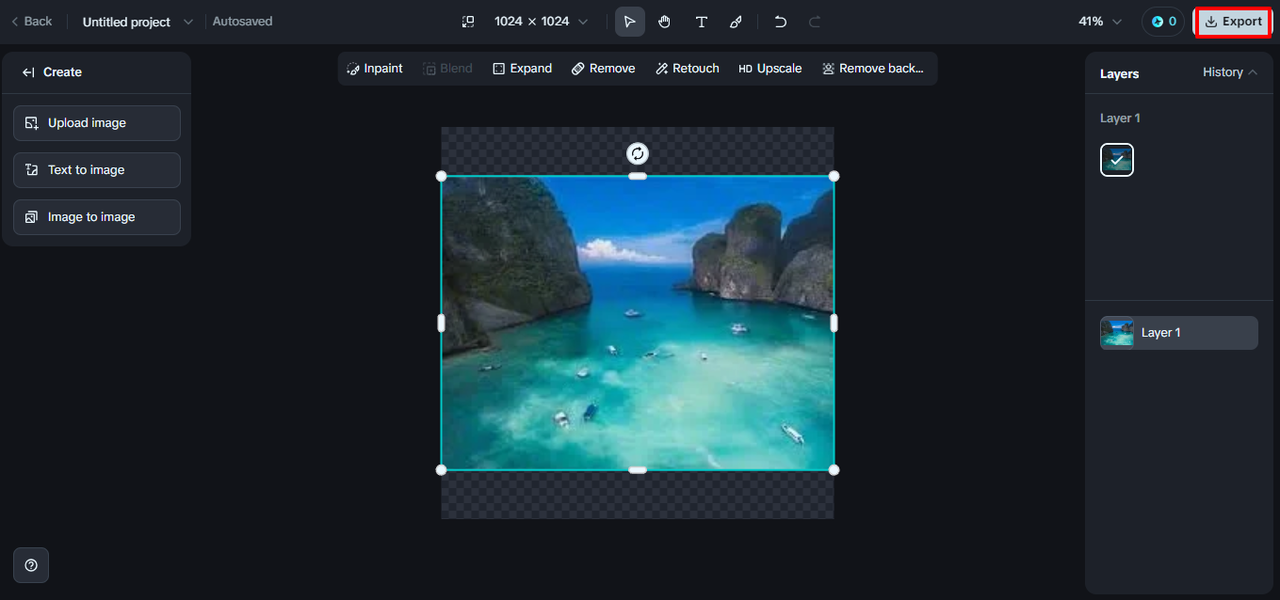Go Back to previous page
Viewport: 1280px width, 600px height.
[31, 21]
